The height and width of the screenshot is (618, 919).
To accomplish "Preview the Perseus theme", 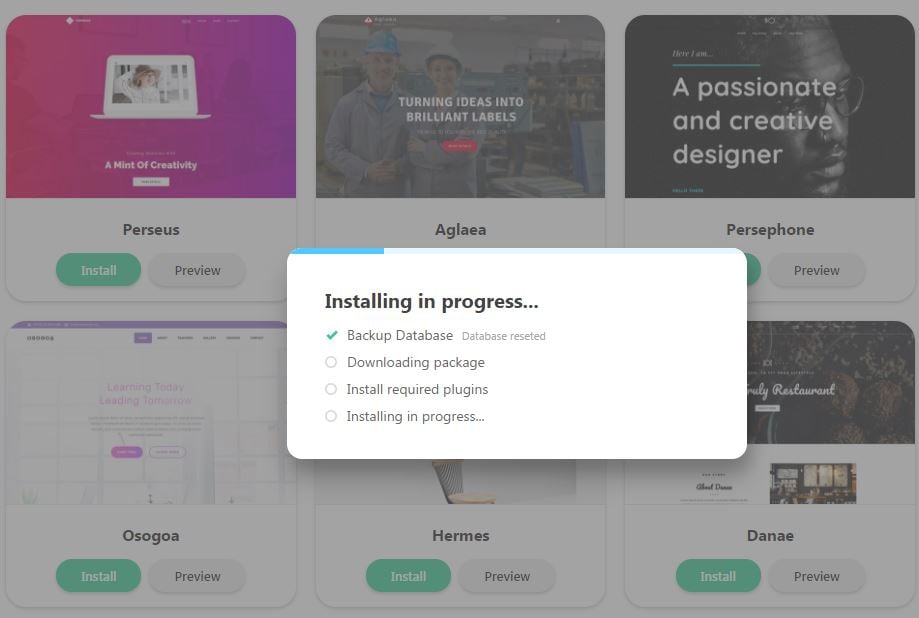I will coord(198,270).
